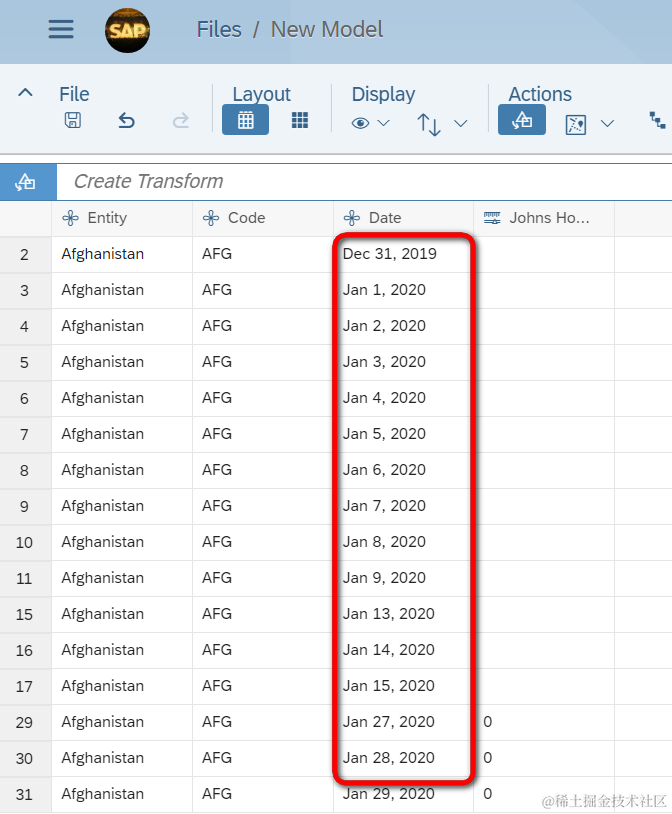Click the Jan 15, 2020 date cell
The width and height of the screenshot is (672, 814).
pyautogui.click(x=404, y=686)
